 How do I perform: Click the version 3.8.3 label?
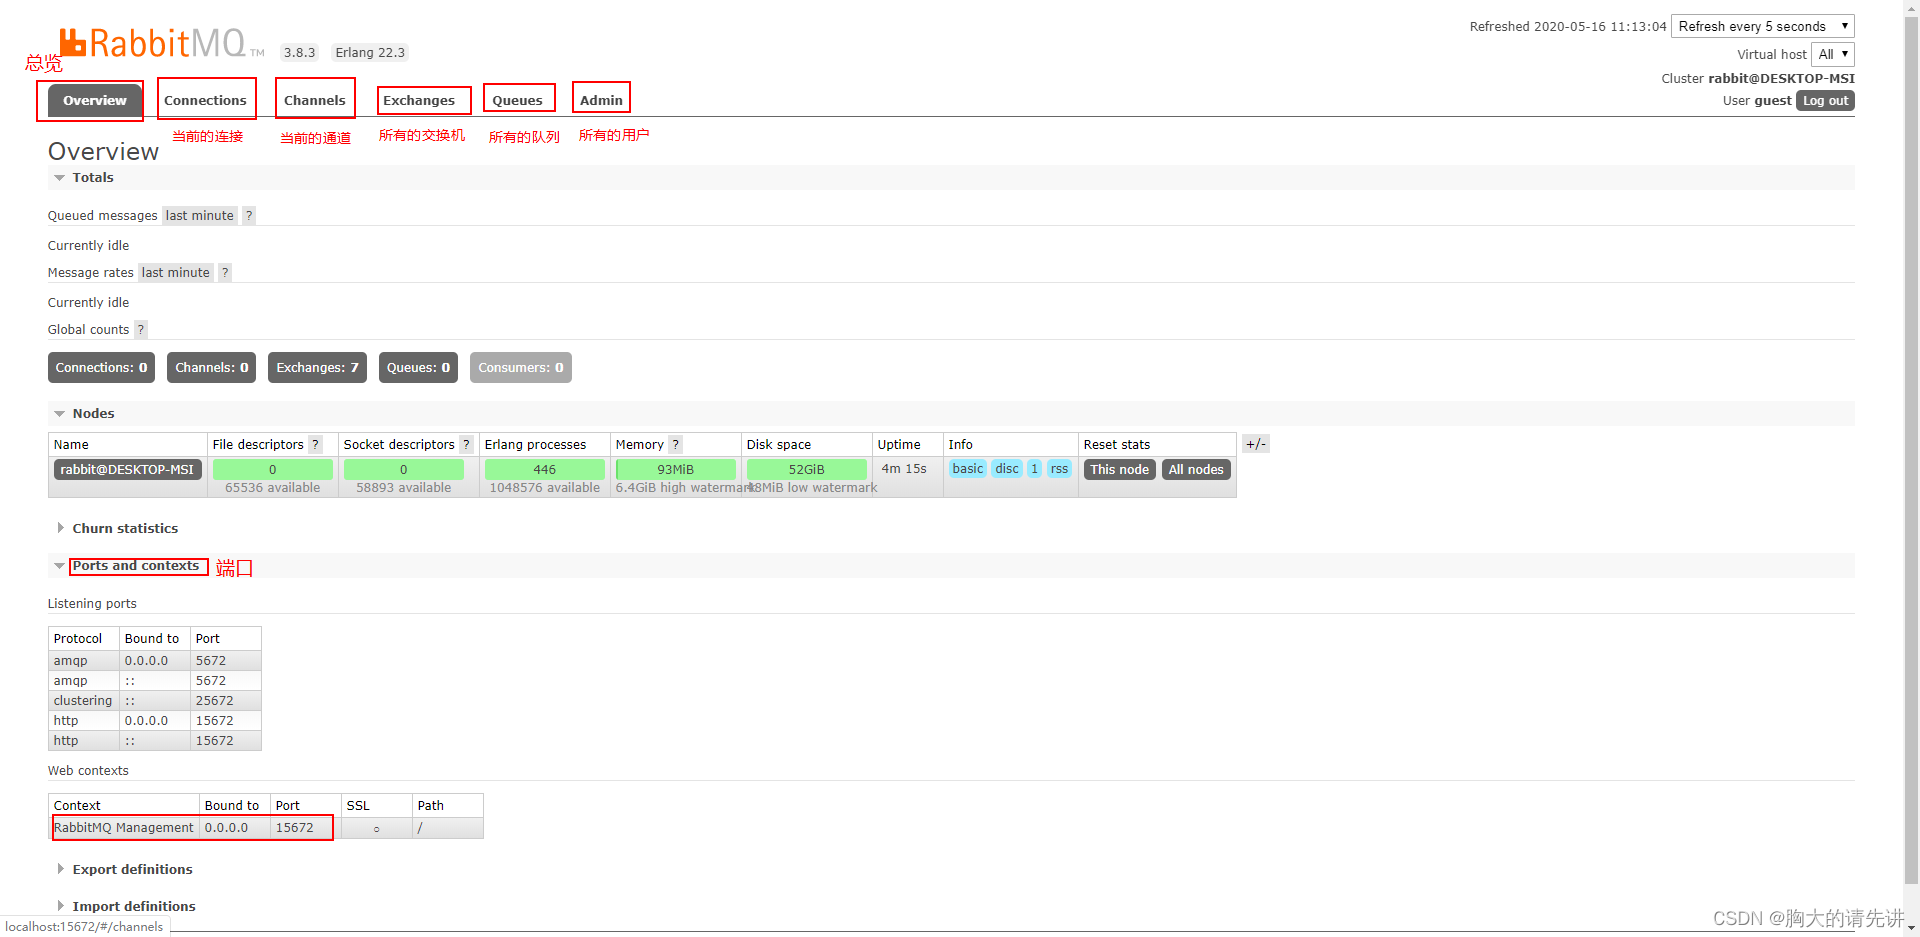coord(299,52)
